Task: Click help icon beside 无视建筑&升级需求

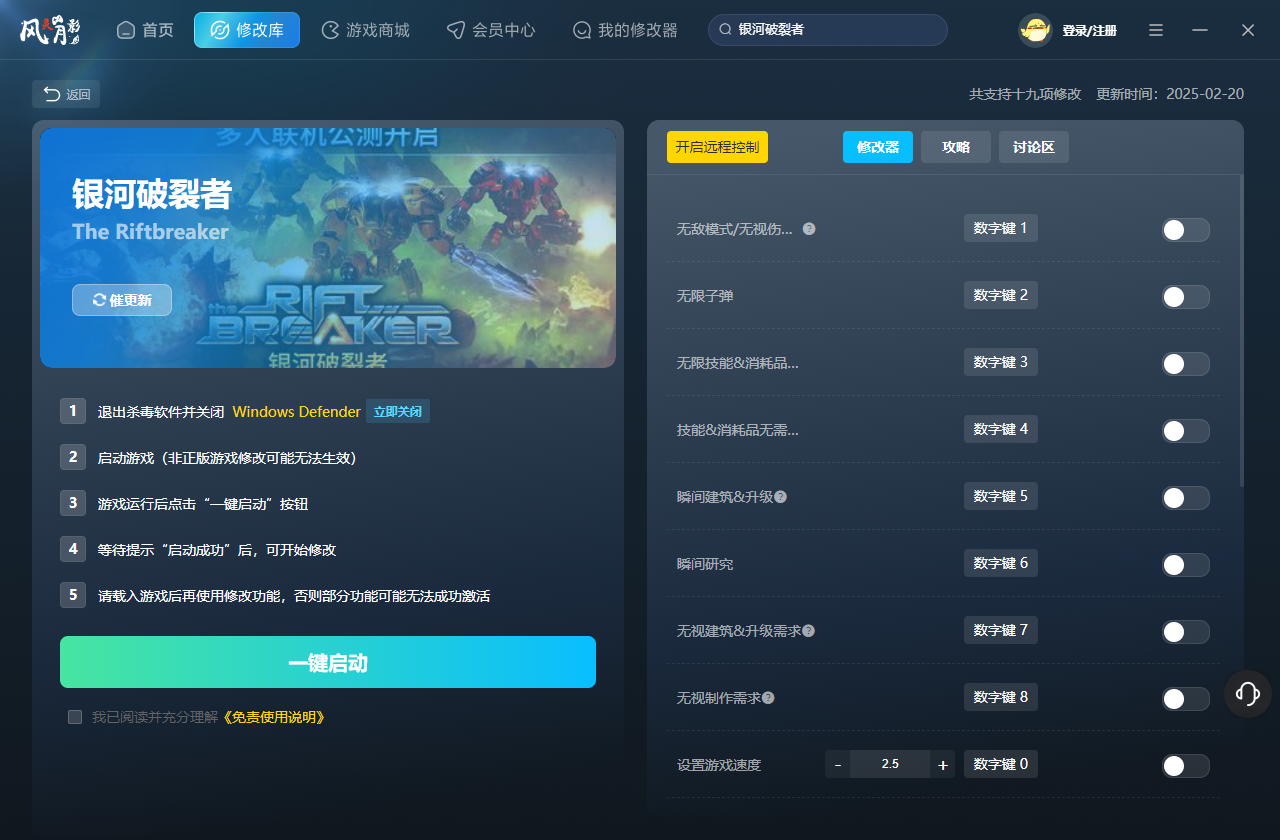Action: 808,631
